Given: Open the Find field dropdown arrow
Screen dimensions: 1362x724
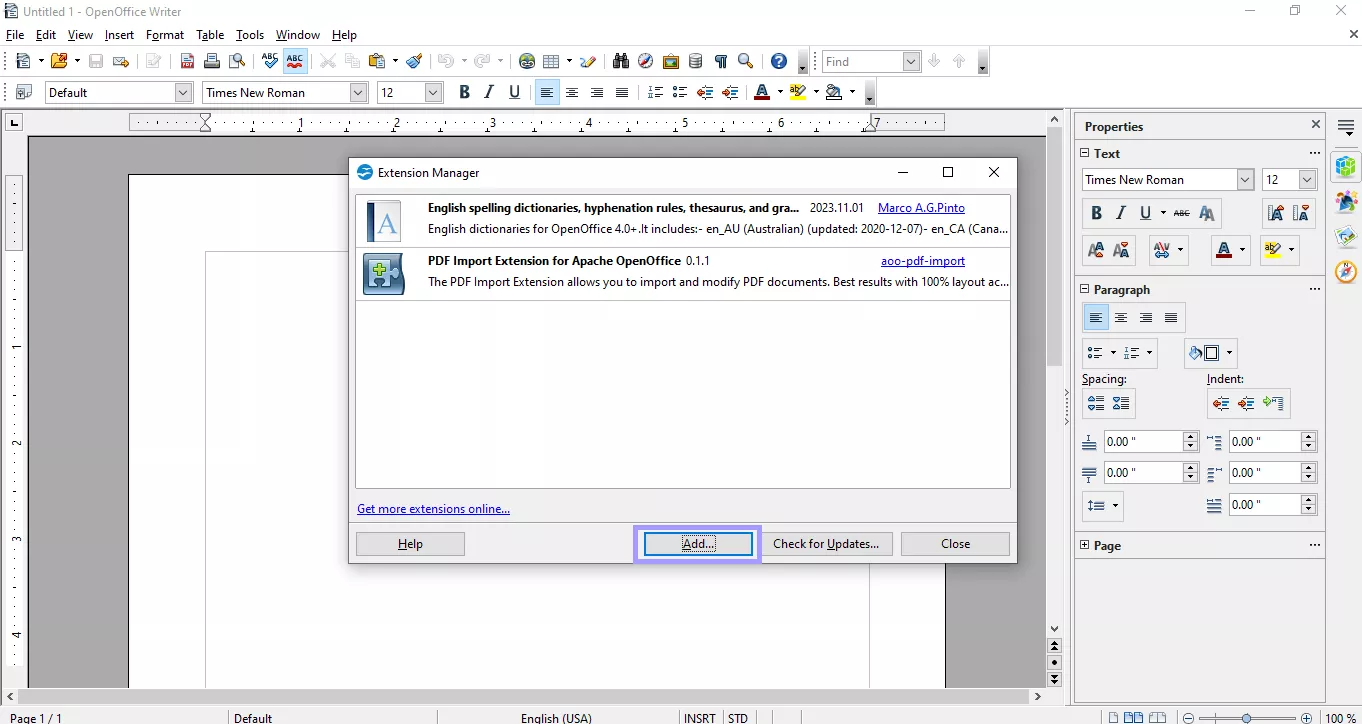Looking at the screenshot, I should tap(911, 61).
